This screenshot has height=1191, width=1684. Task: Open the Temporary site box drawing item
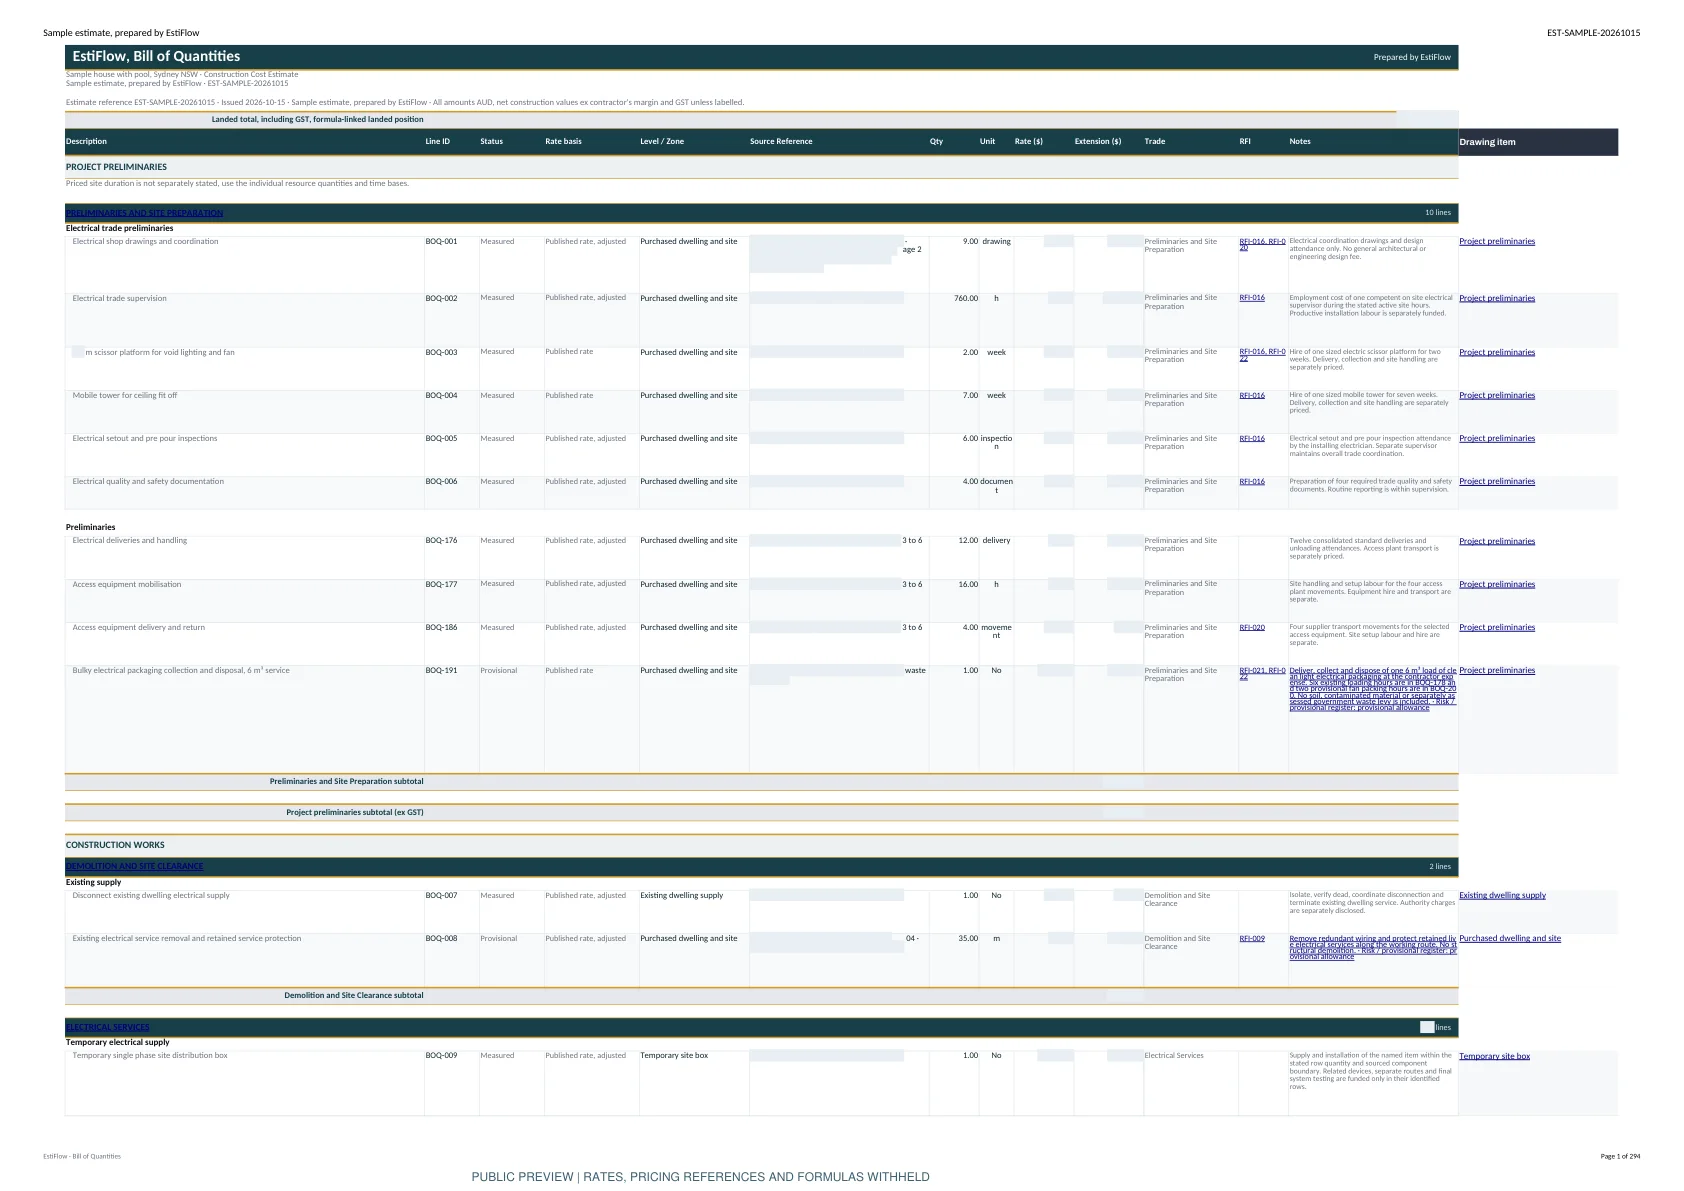click(1494, 1056)
